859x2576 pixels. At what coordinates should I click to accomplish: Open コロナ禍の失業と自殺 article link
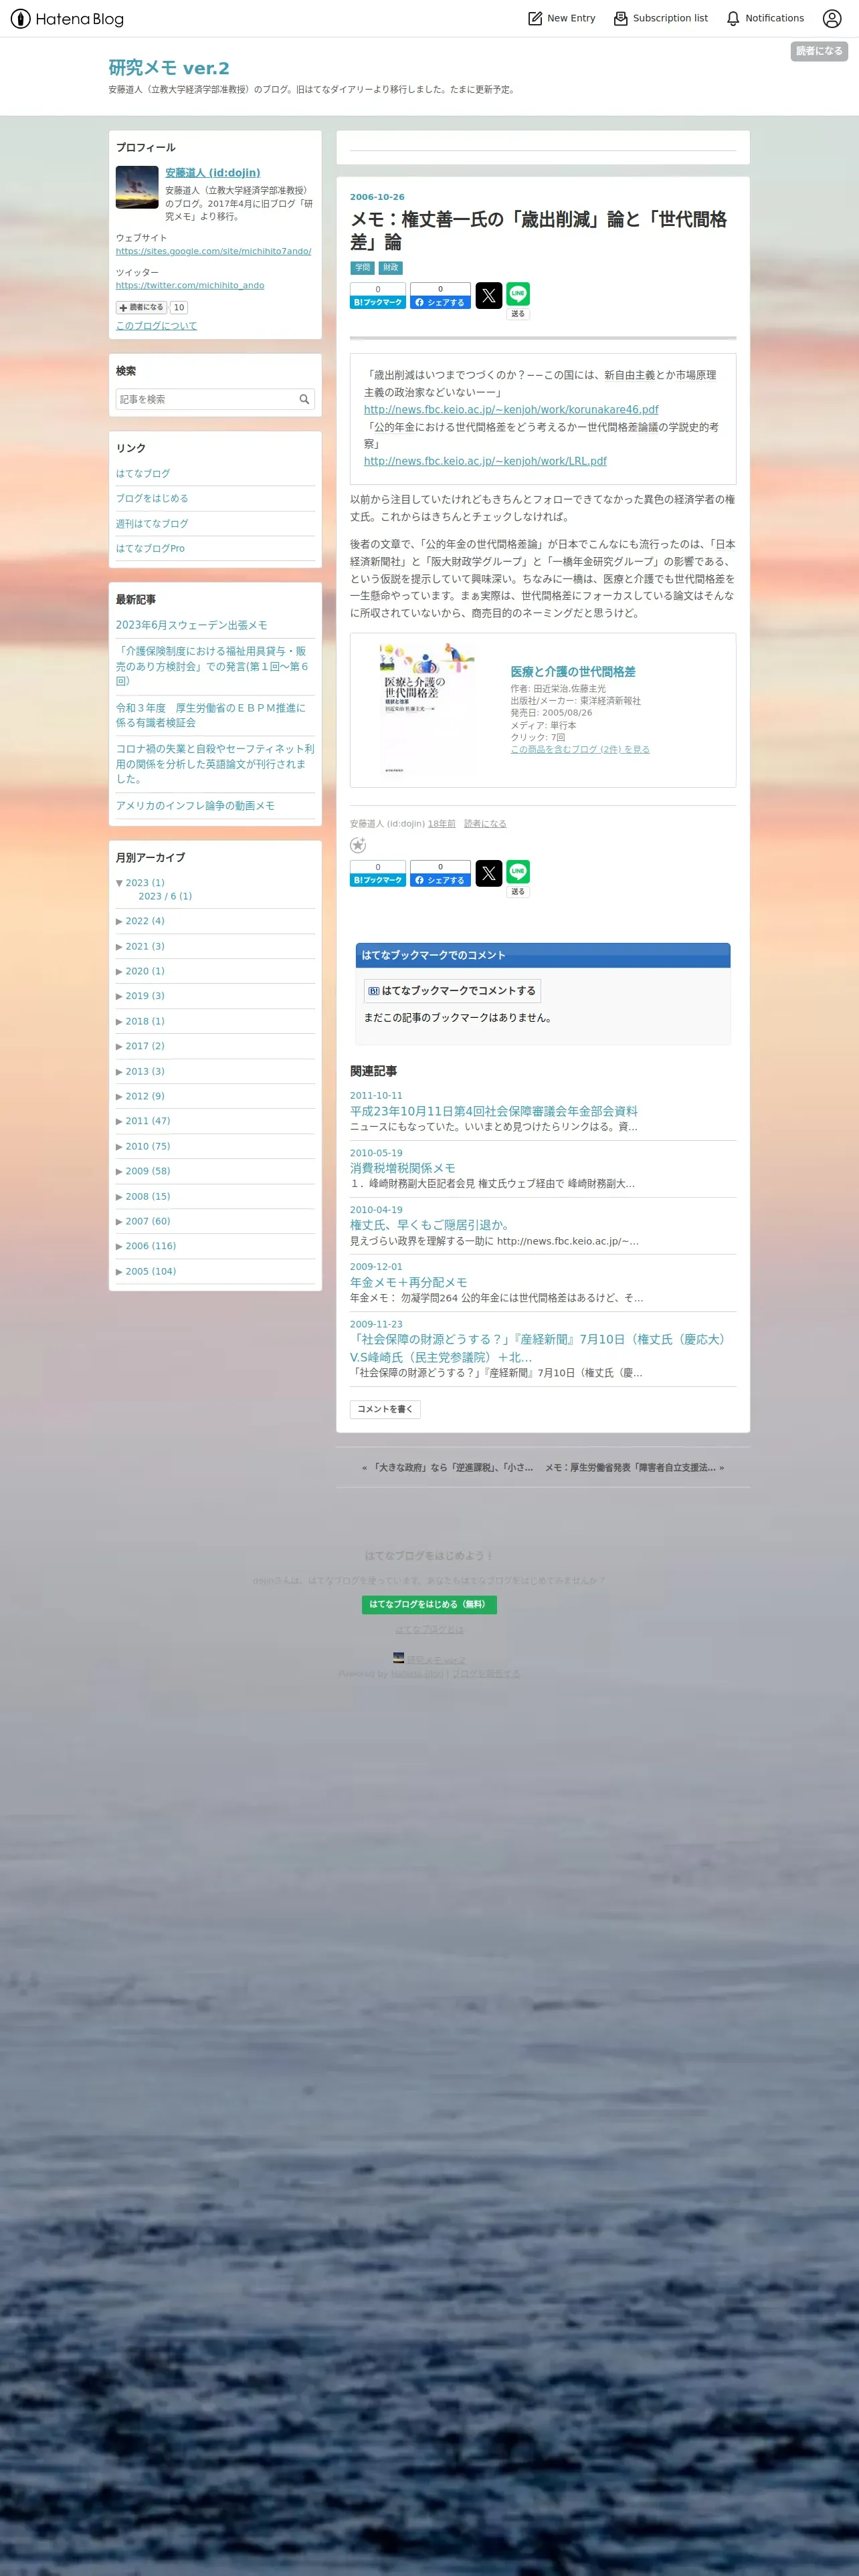[215, 764]
